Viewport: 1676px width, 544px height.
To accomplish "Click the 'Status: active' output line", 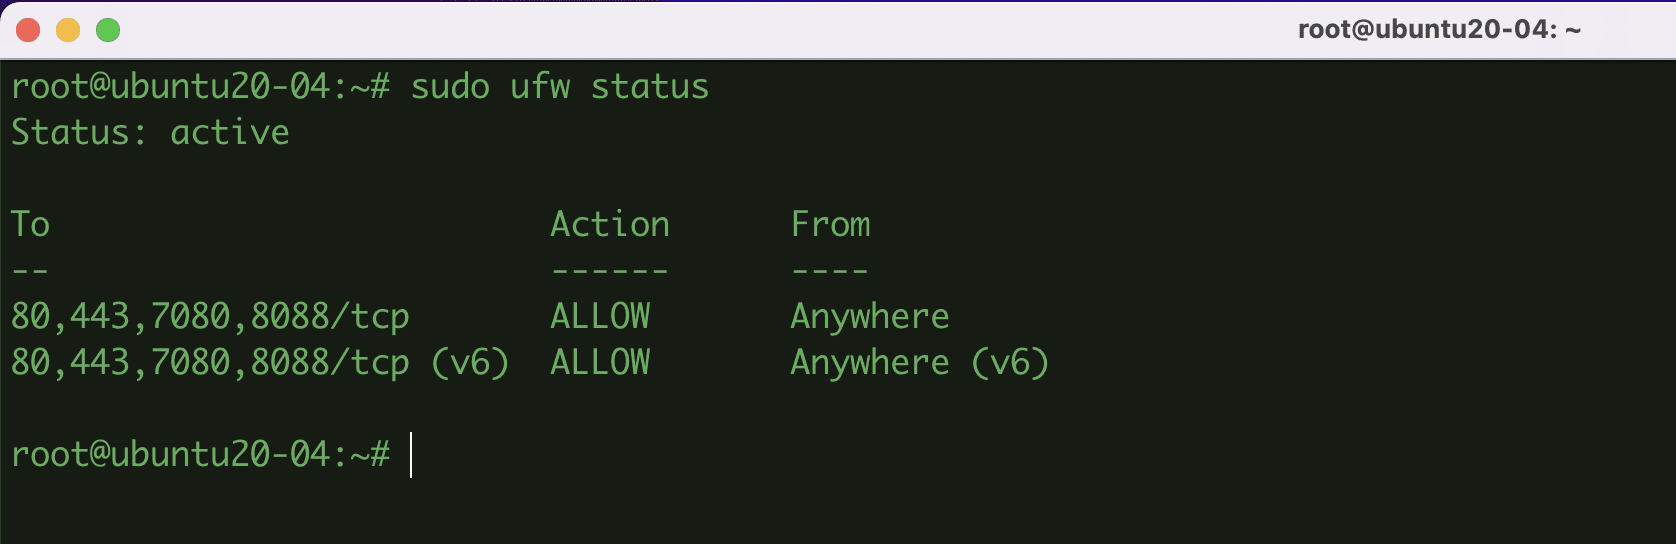I will (x=150, y=133).
